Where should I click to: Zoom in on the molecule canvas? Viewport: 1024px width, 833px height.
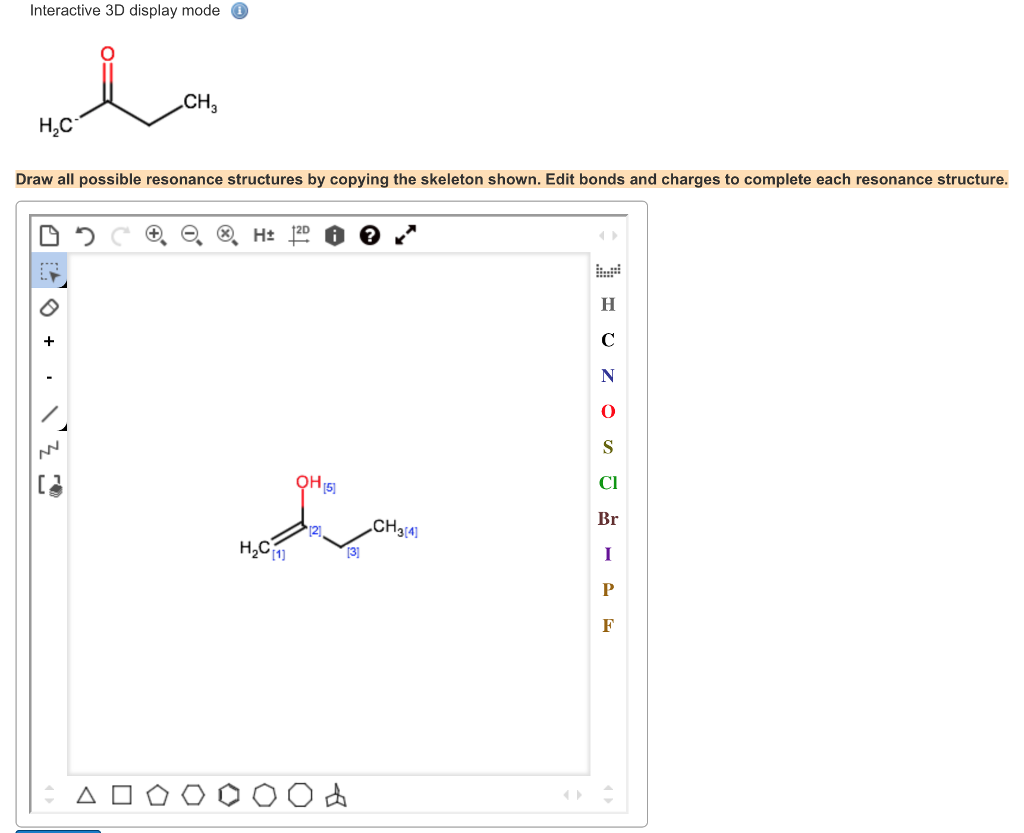pos(155,235)
